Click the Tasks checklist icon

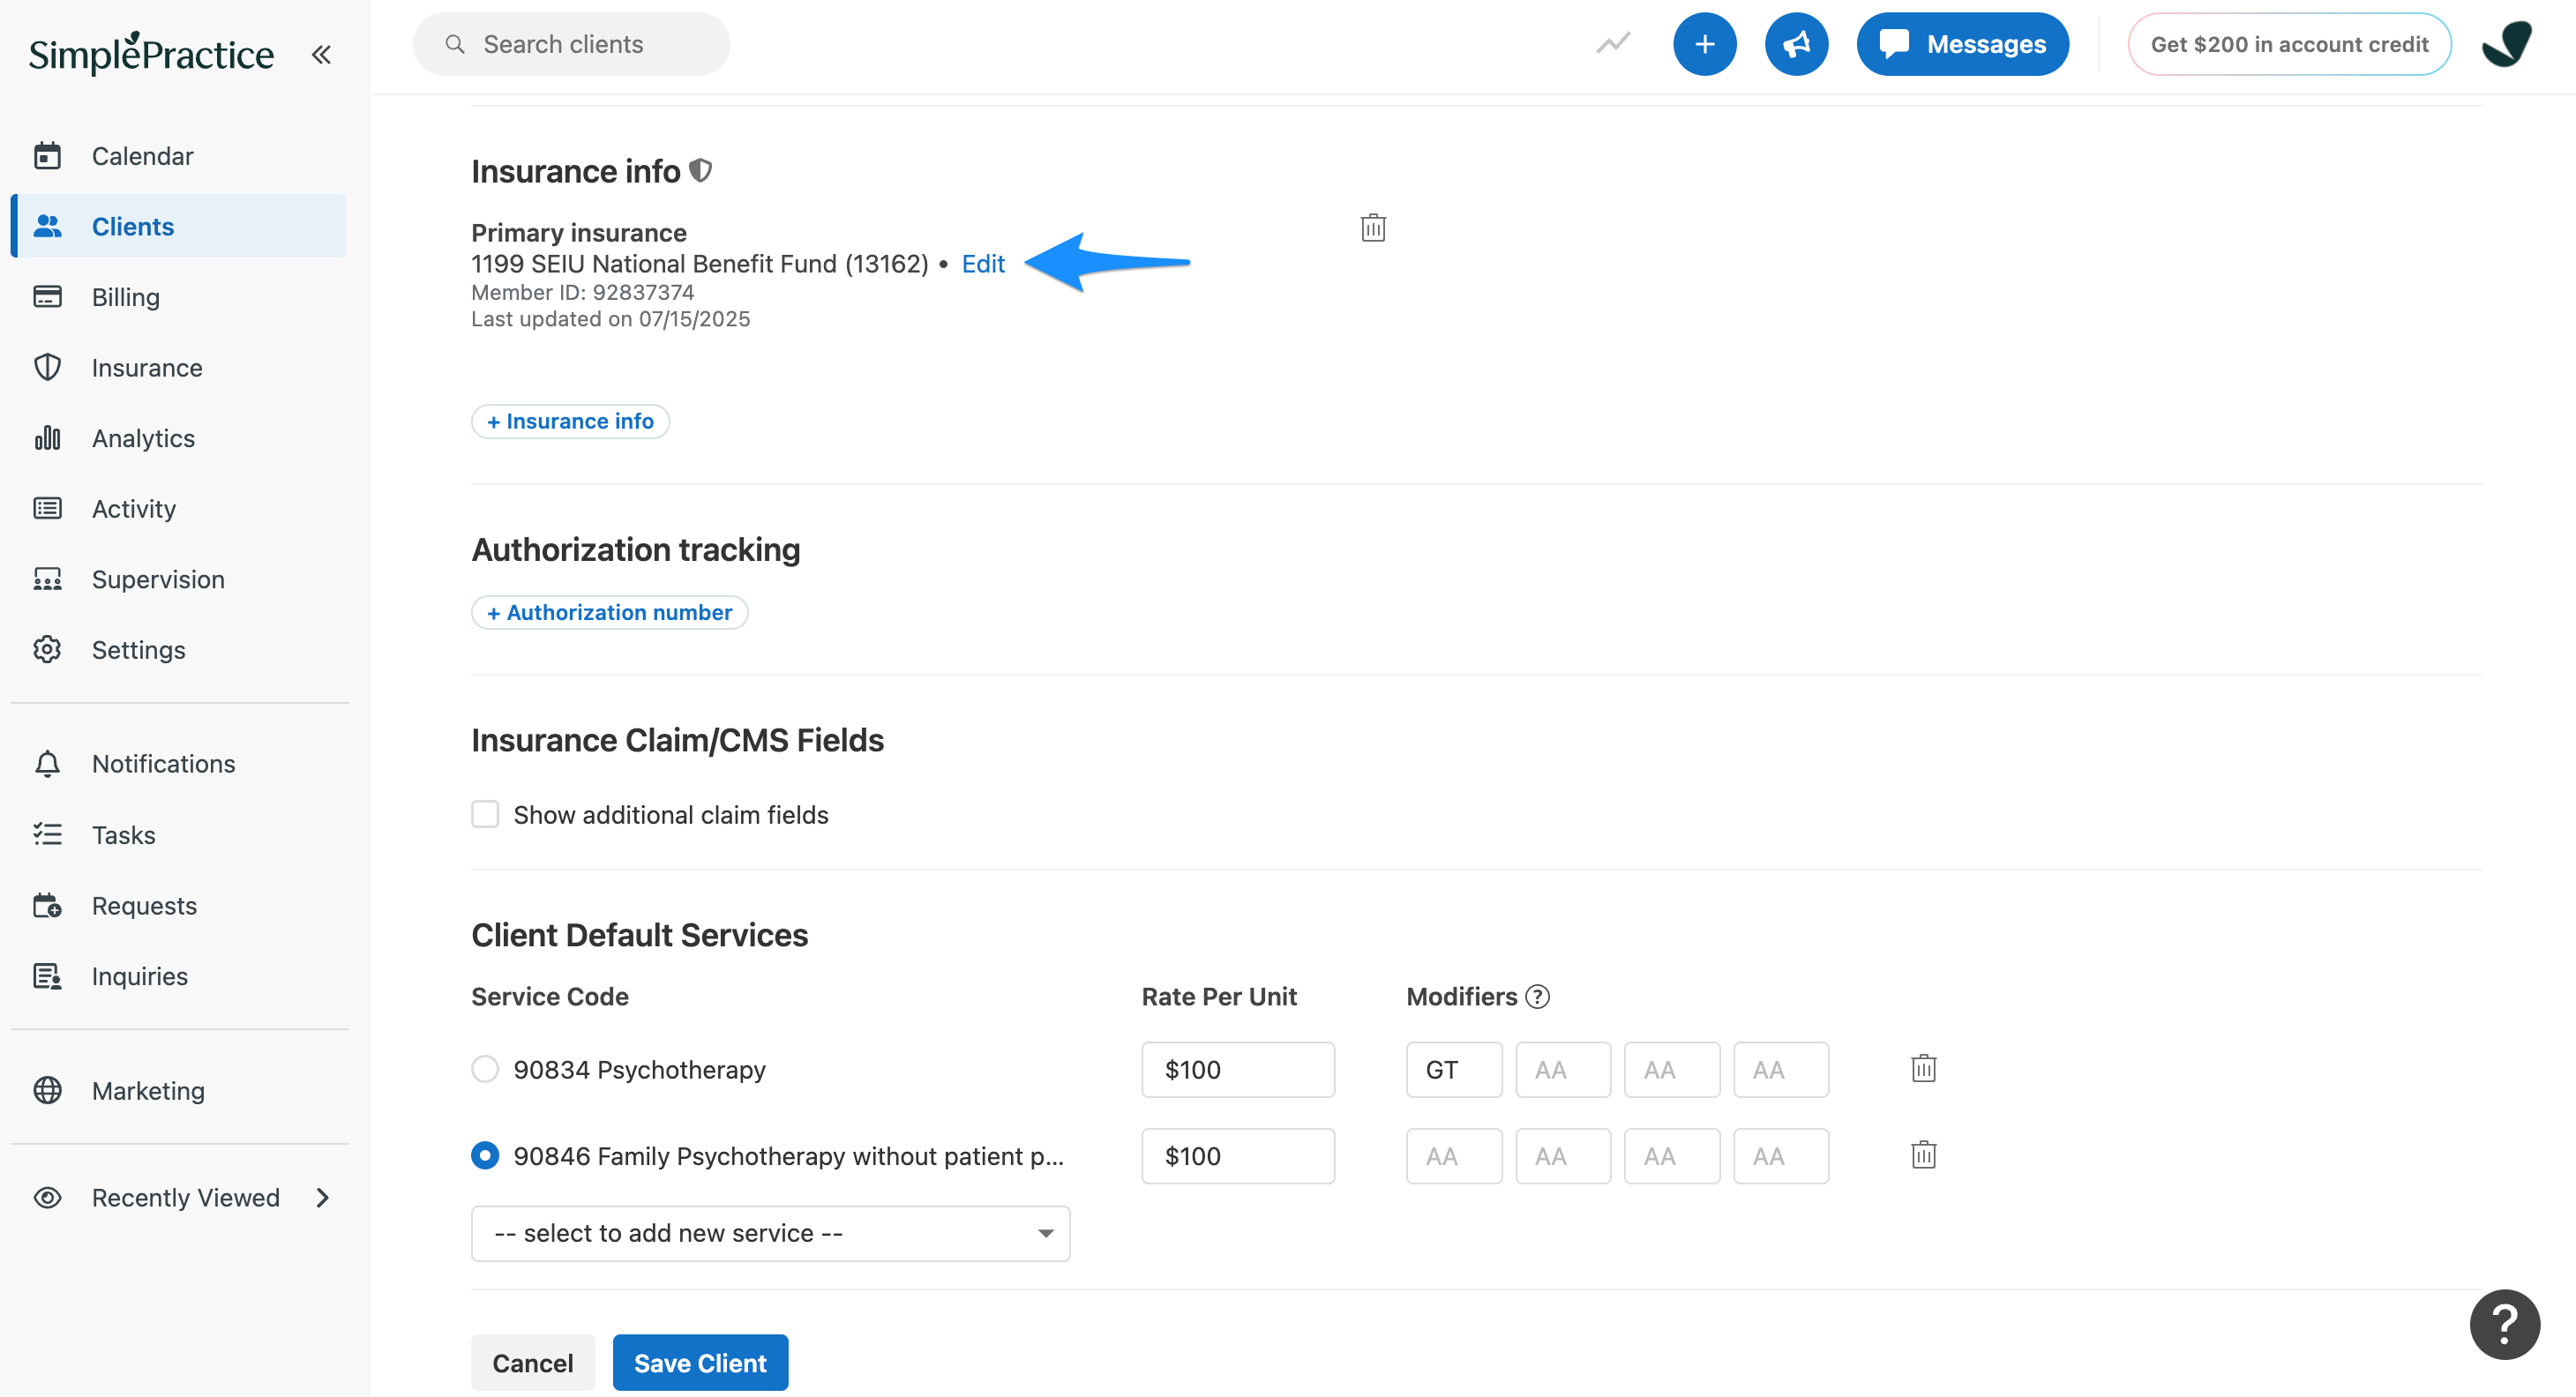(x=47, y=834)
